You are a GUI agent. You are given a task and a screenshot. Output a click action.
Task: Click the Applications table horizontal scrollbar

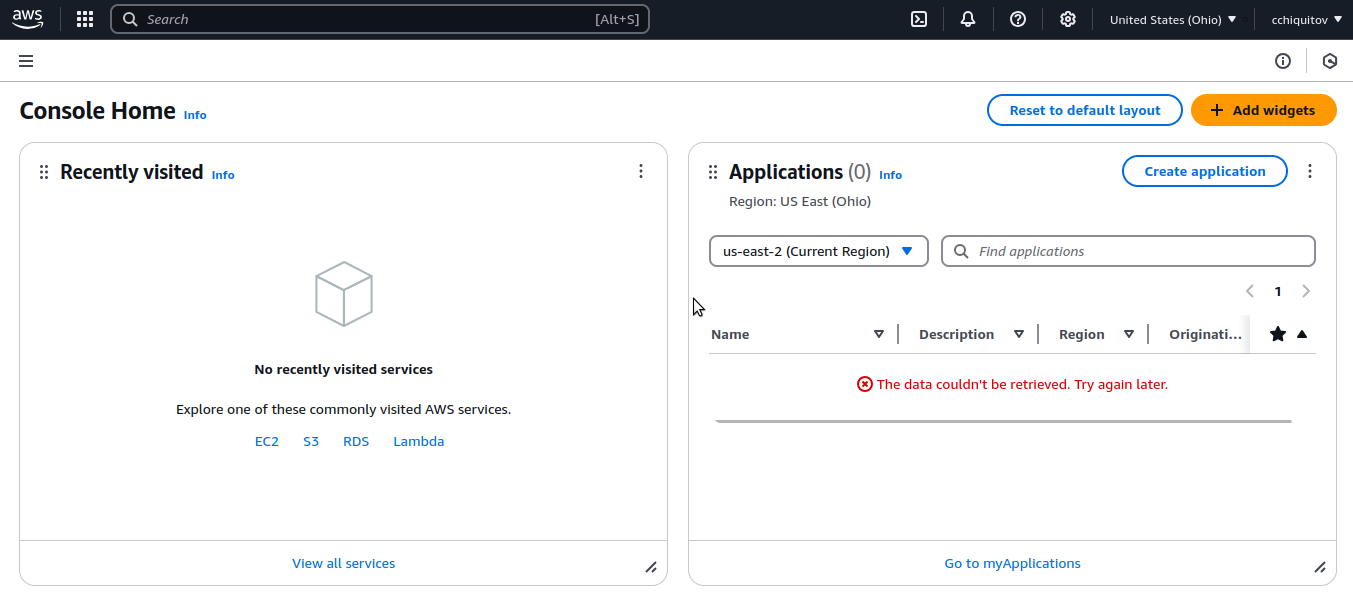click(x=1003, y=421)
